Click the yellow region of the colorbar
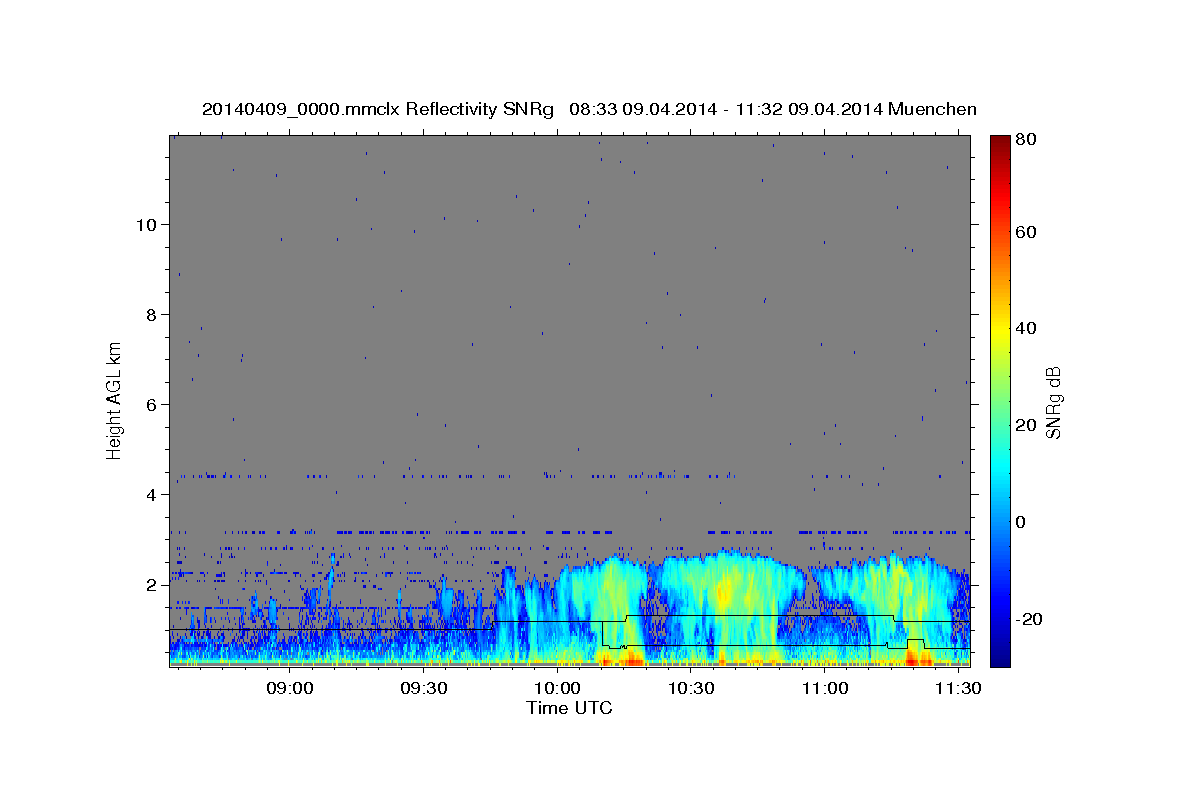The width and height of the screenshot is (1200, 800). 1000,330
